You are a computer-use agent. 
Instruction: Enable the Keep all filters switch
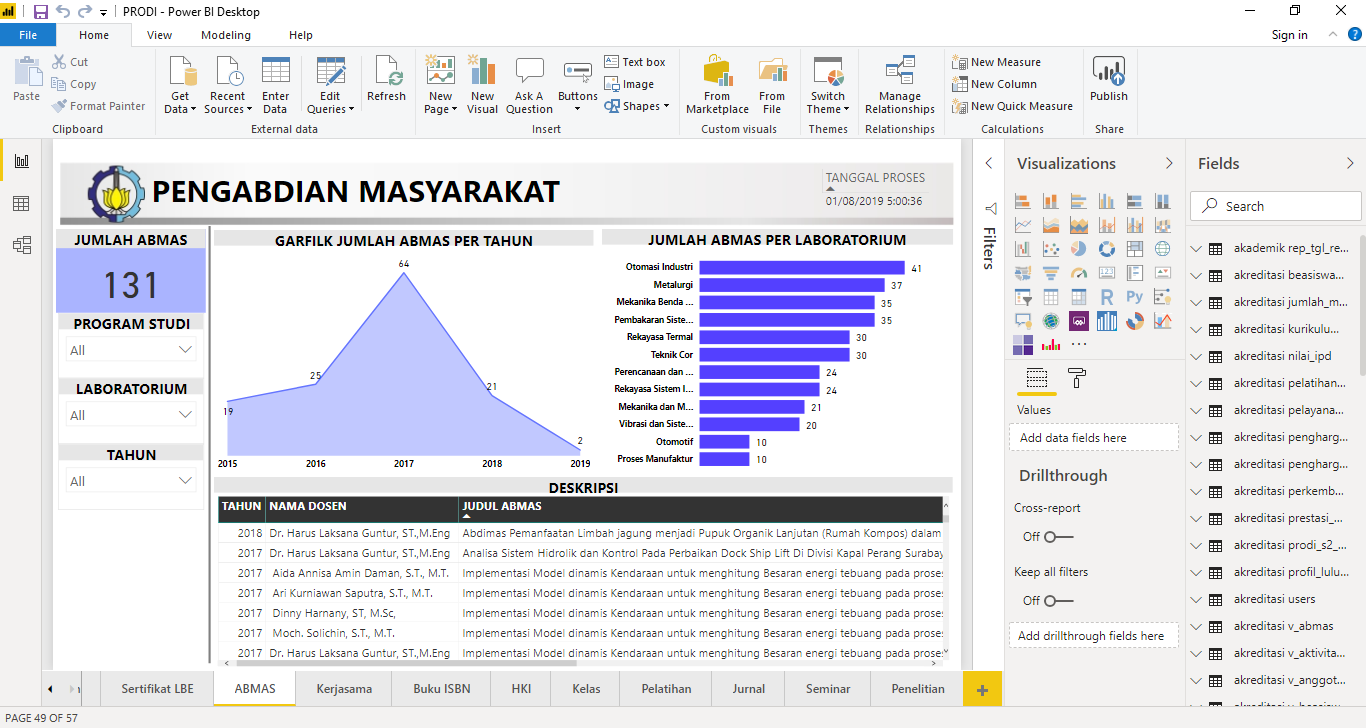pyautogui.click(x=1058, y=601)
